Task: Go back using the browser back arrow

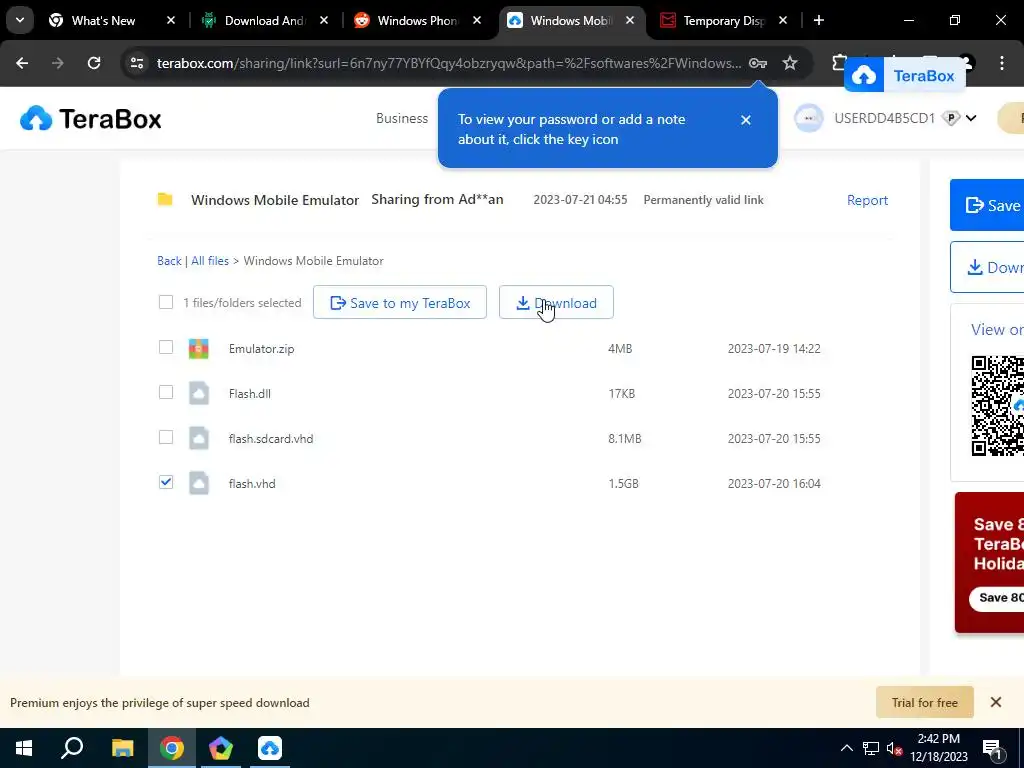Action: click(22, 63)
